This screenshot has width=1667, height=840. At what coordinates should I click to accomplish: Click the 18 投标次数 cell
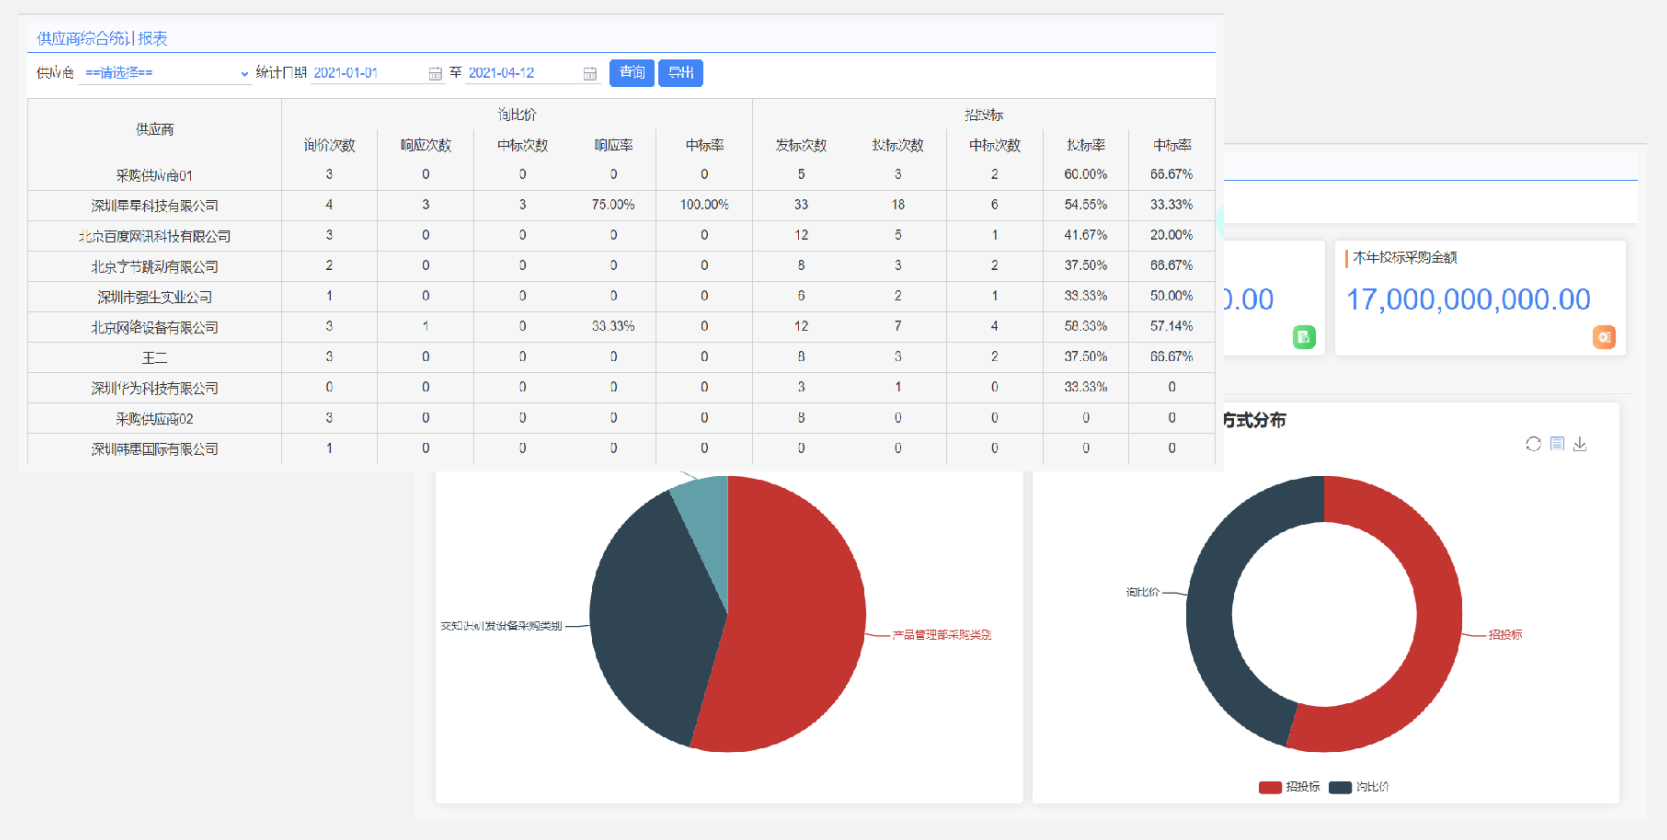click(898, 204)
